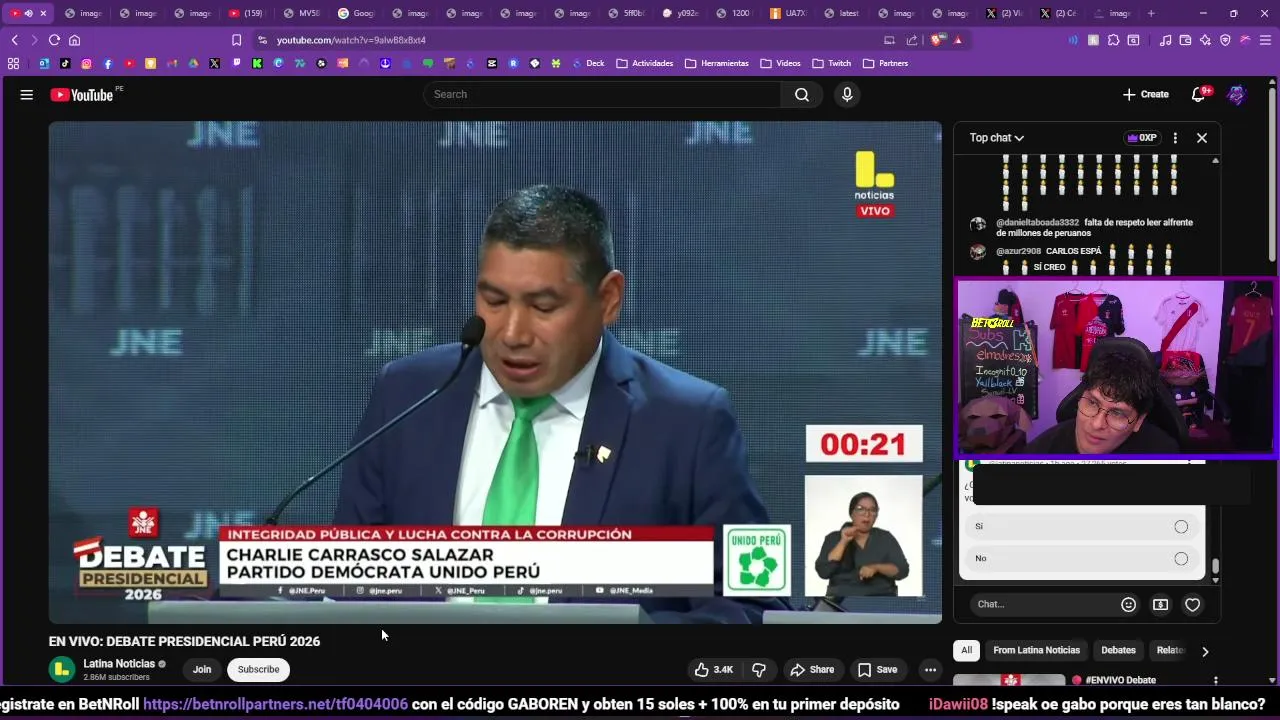Image resolution: width=1280 pixels, height=720 pixels.
Task: Open the browser music player icon
Action: click(x=1165, y=40)
